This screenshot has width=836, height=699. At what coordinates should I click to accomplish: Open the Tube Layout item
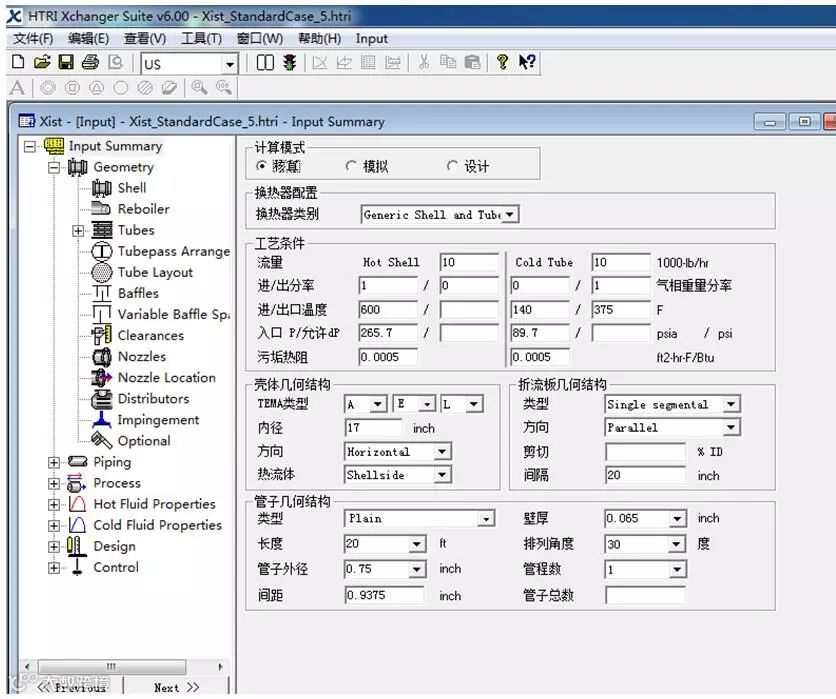coord(155,272)
